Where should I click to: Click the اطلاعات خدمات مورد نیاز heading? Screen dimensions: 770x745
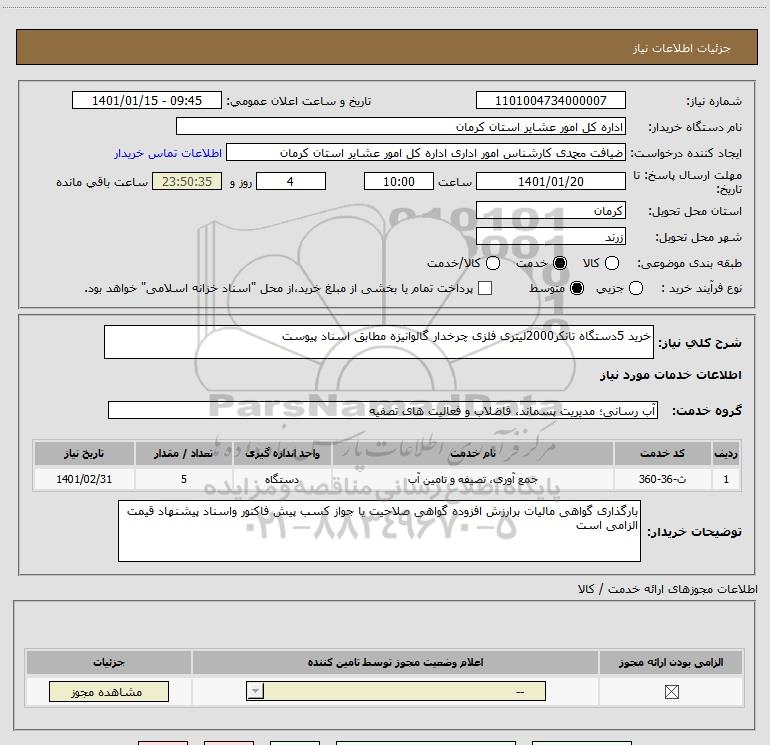(670, 375)
